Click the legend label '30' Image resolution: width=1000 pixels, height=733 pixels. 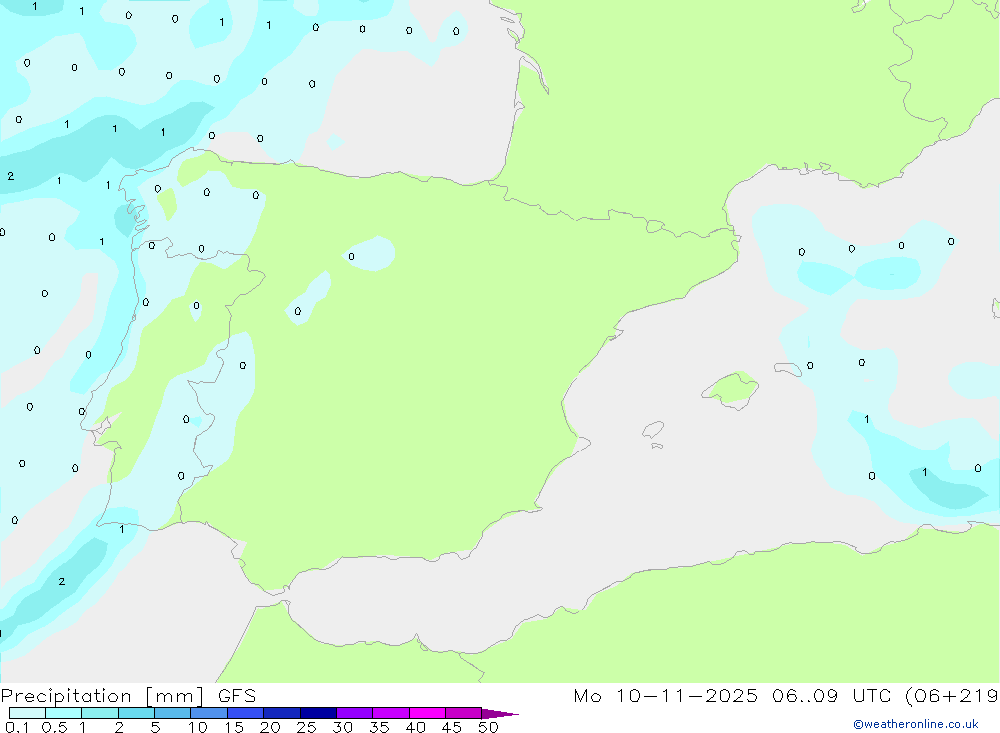point(342,727)
